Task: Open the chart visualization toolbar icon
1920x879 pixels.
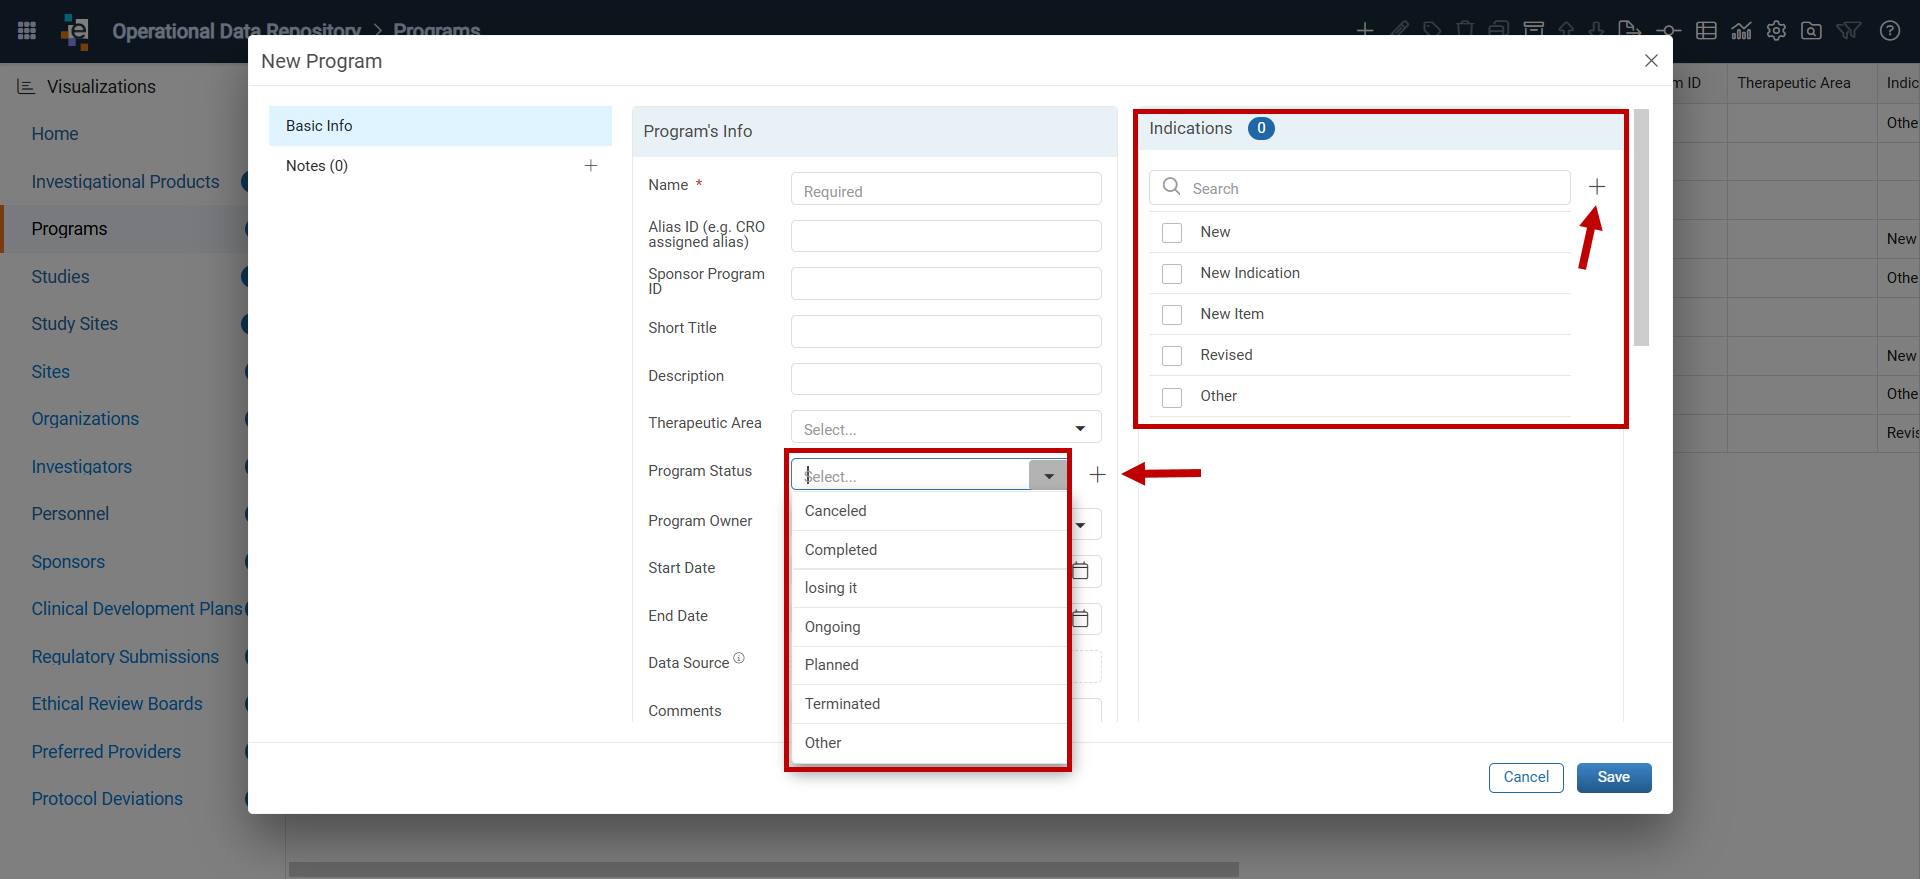Action: 1741,31
